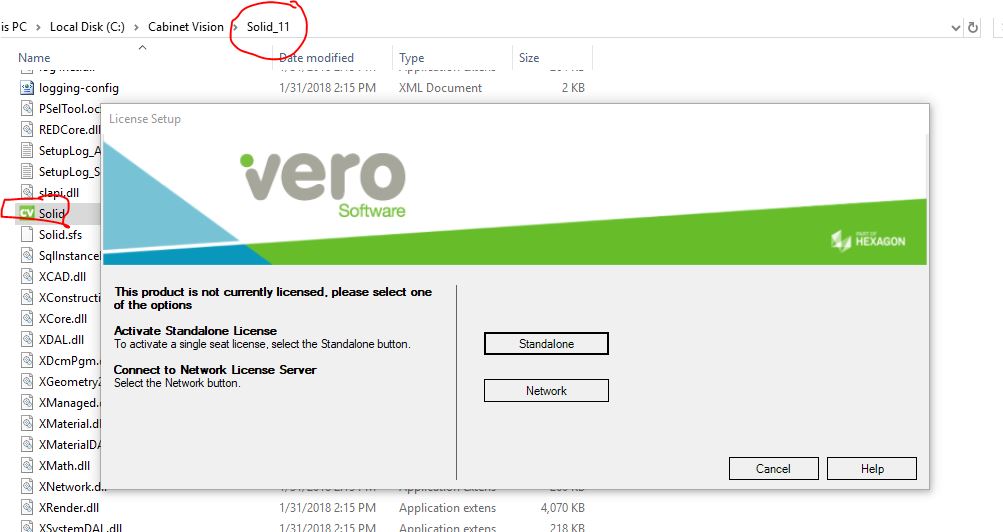This screenshot has width=1003, height=532.
Task: Expand the chevron after Local Disk (C:)
Action: [x=136, y=27]
